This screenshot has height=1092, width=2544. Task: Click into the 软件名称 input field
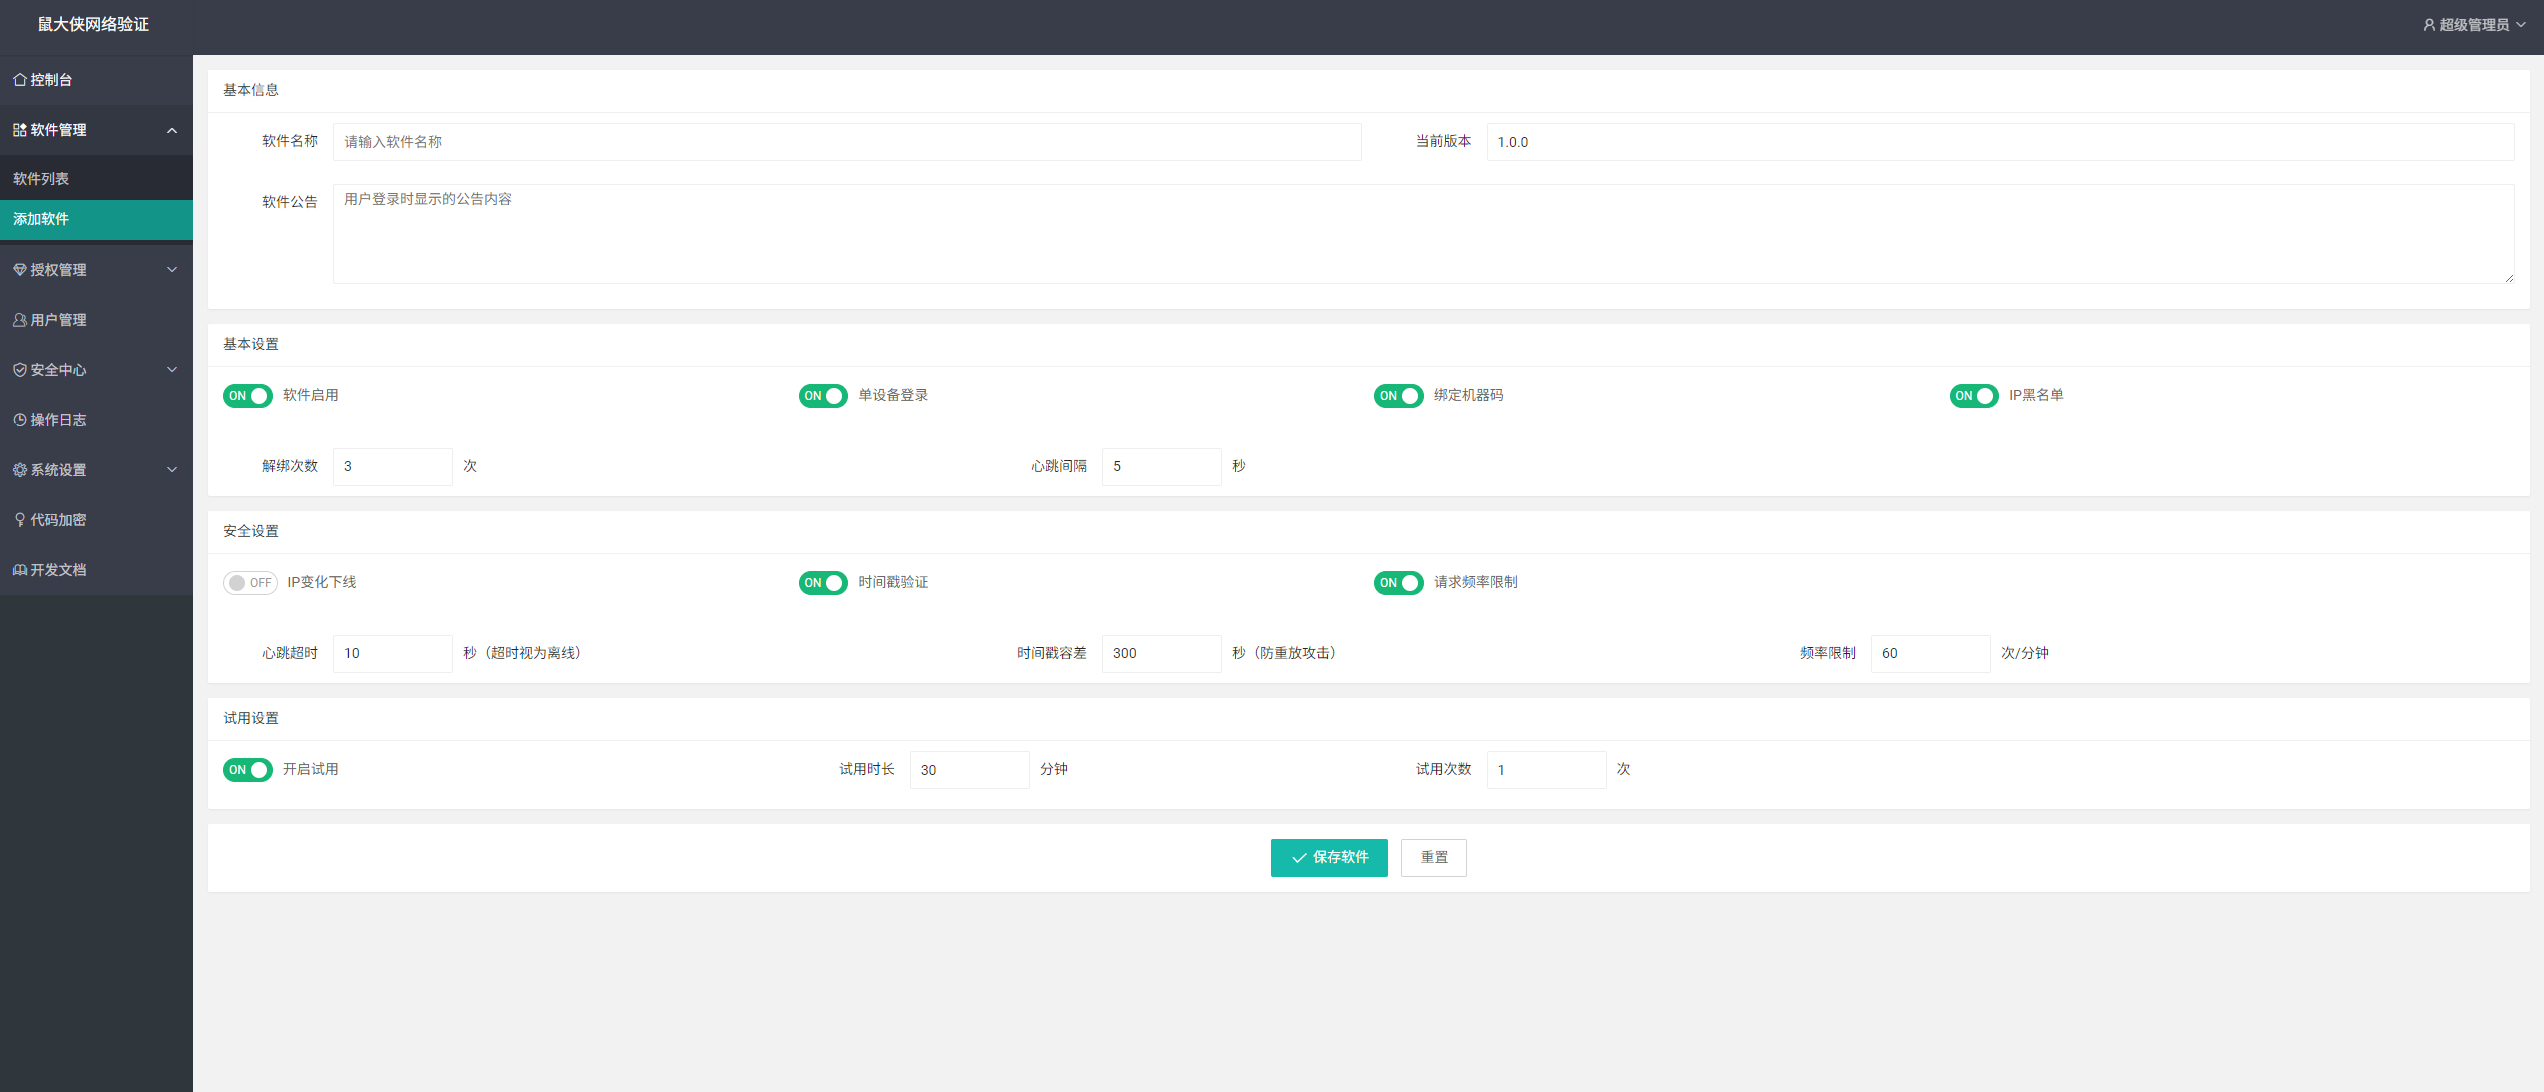click(x=846, y=142)
